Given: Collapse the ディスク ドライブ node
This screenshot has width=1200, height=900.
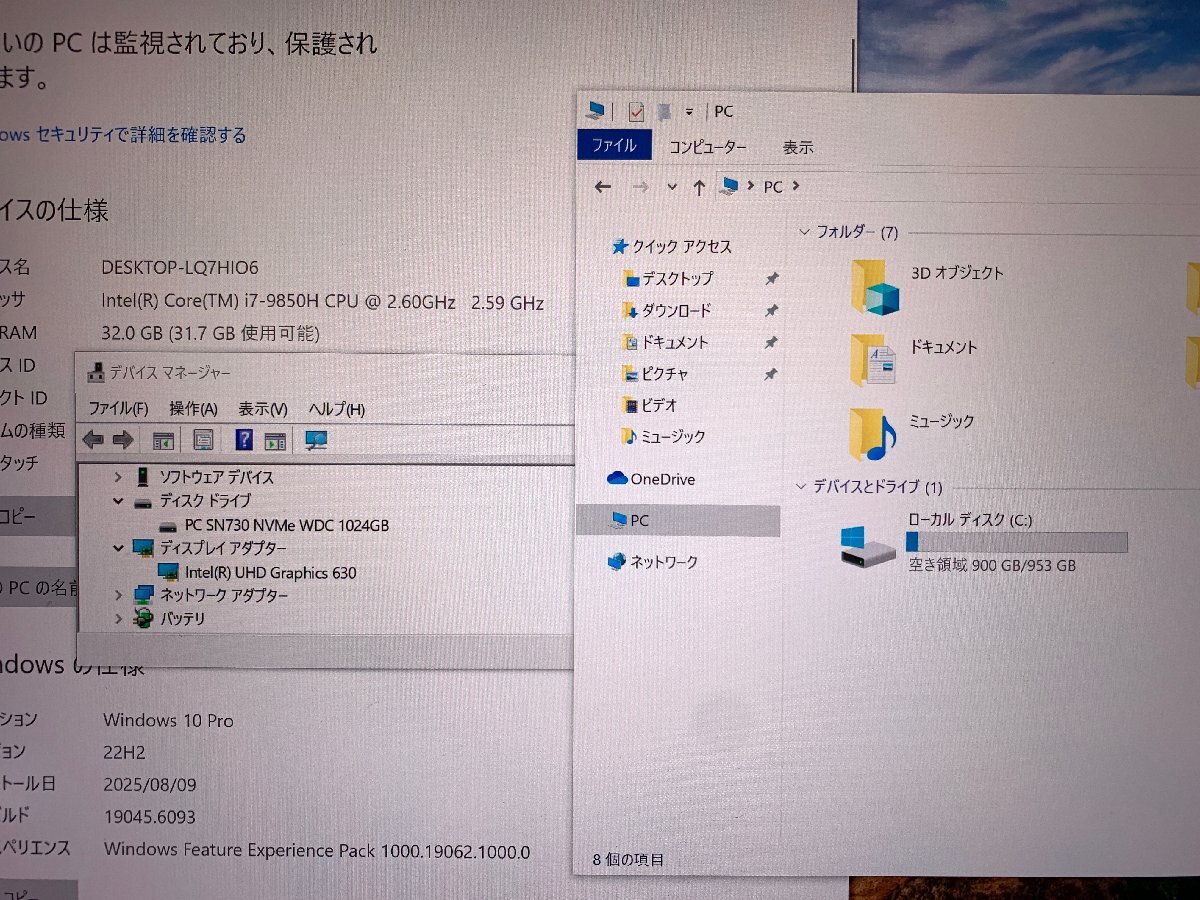Looking at the screenshot, I should click(x=118, y=501).
